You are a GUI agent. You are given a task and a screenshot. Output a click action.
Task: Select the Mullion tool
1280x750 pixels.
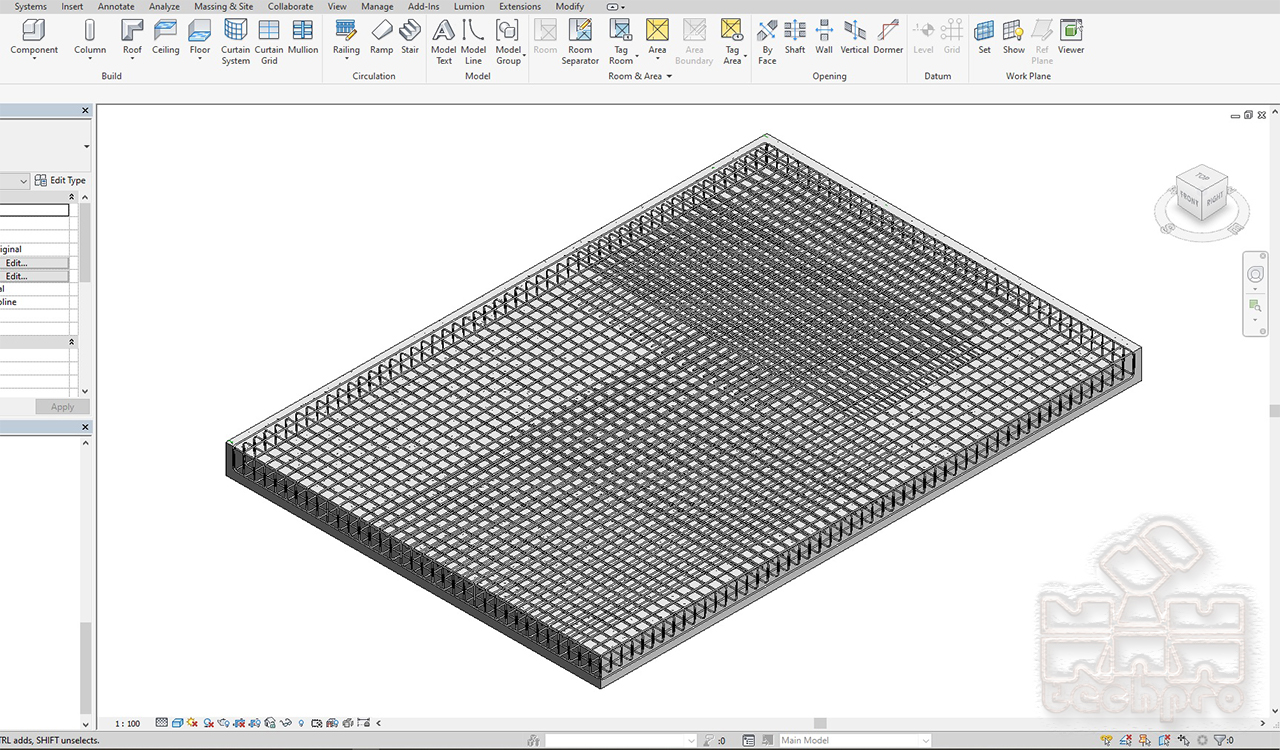(x=303, y=37)
